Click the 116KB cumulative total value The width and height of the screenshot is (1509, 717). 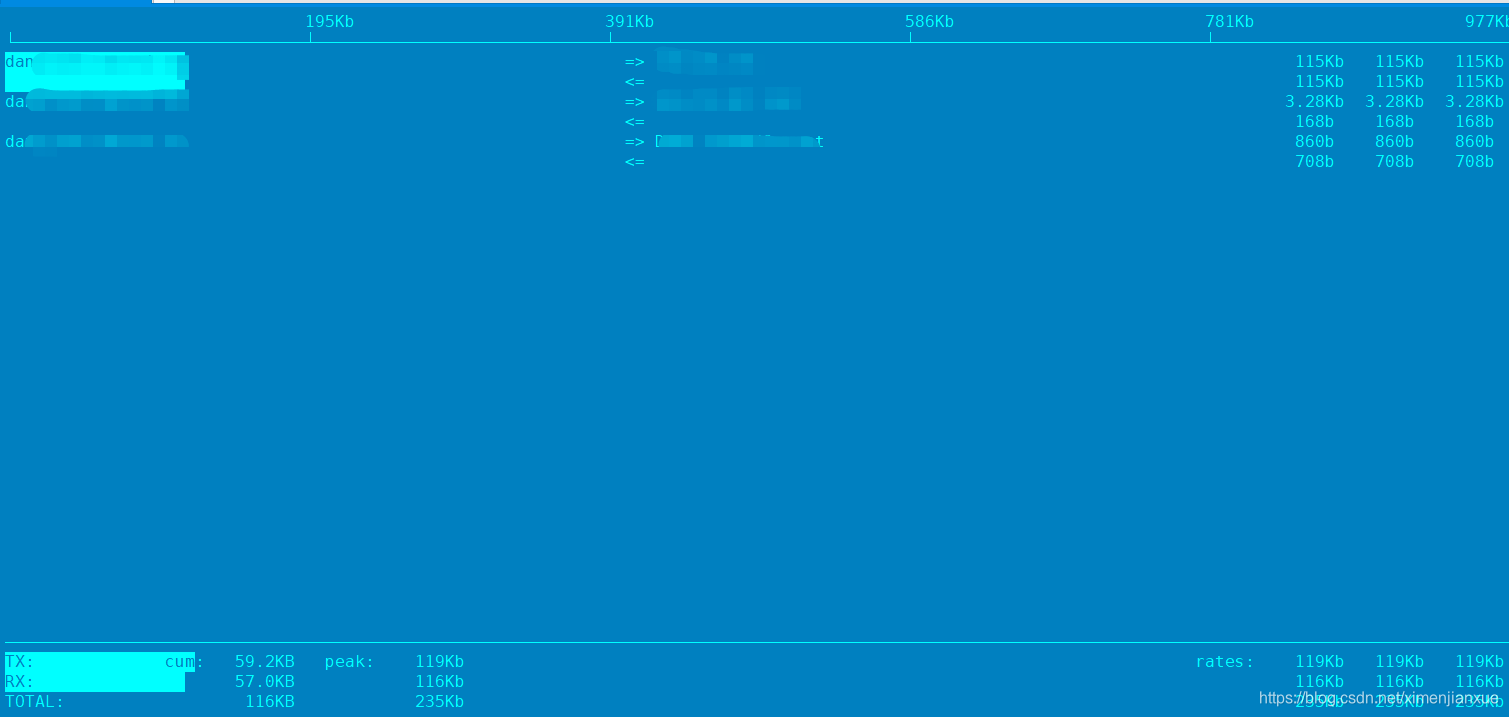270,702
